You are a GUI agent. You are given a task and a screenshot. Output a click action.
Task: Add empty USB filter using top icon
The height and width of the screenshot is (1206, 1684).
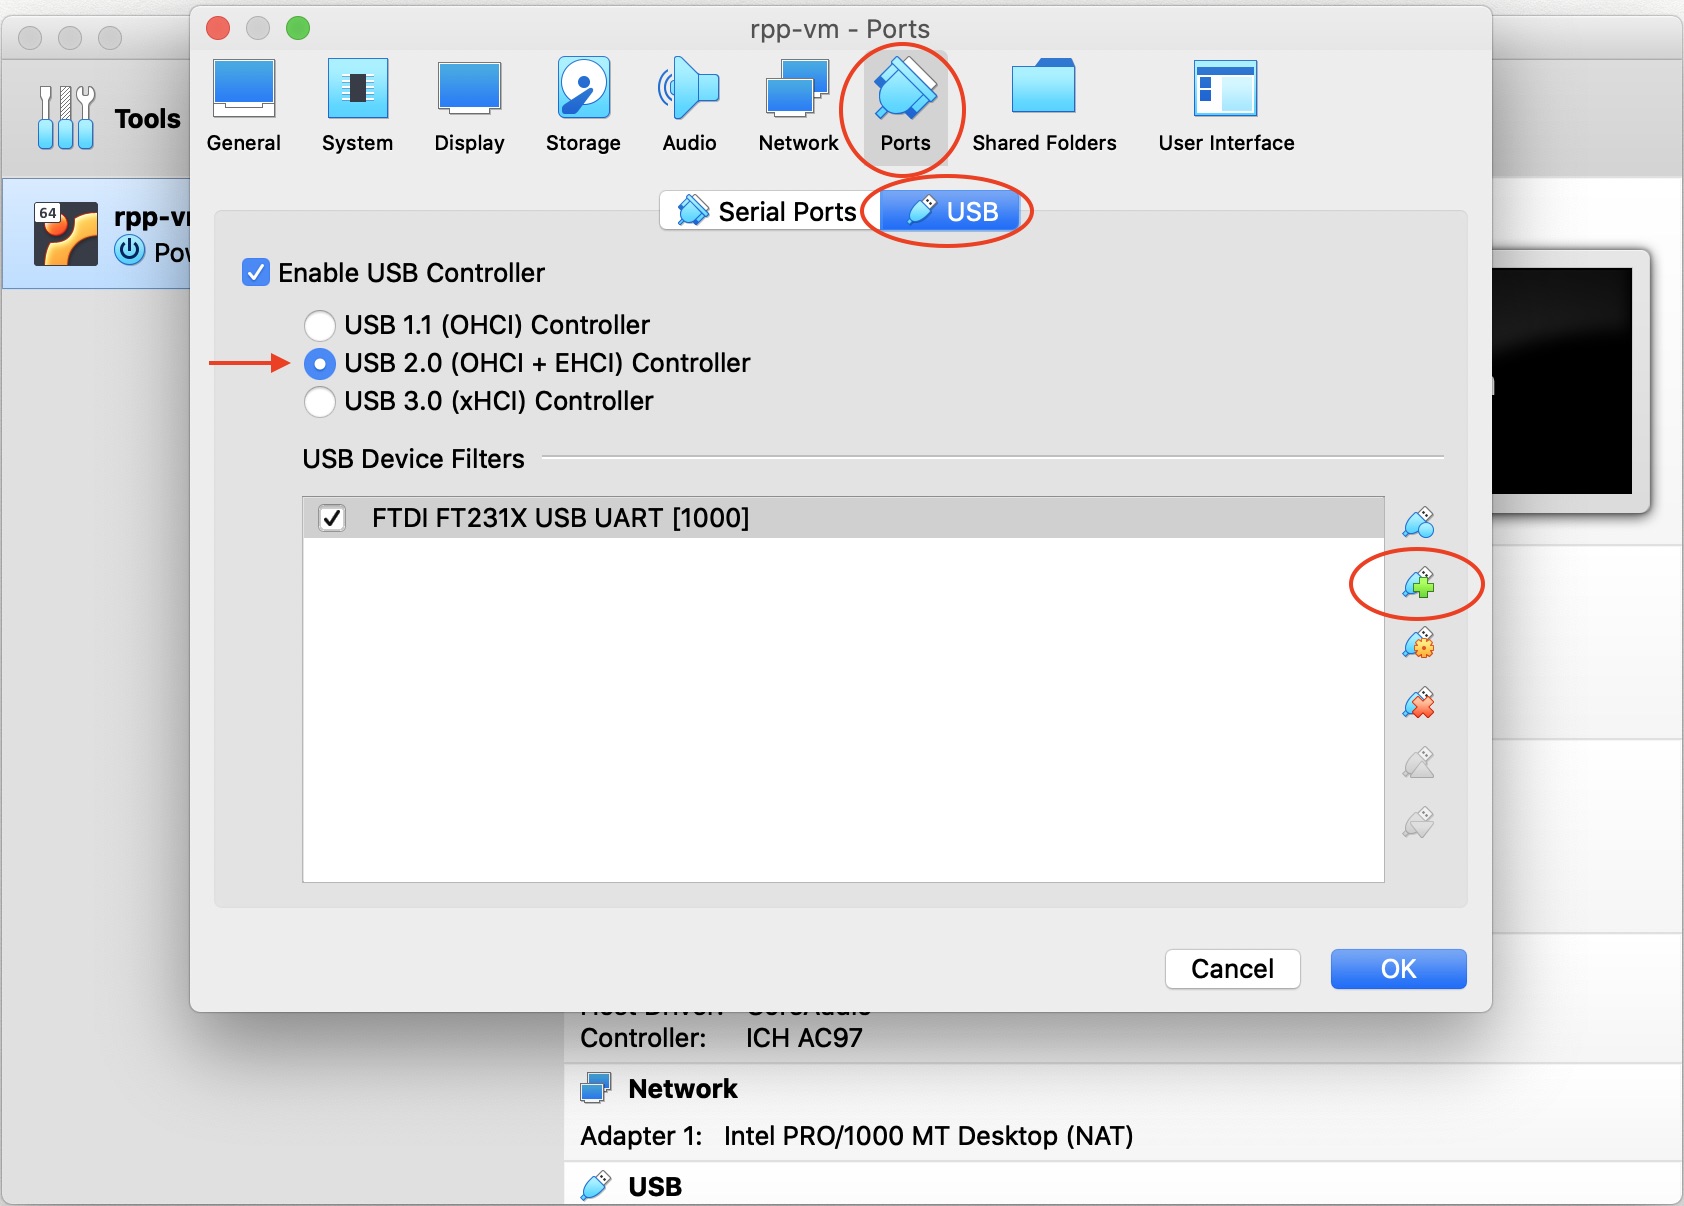pos(1418,523)
